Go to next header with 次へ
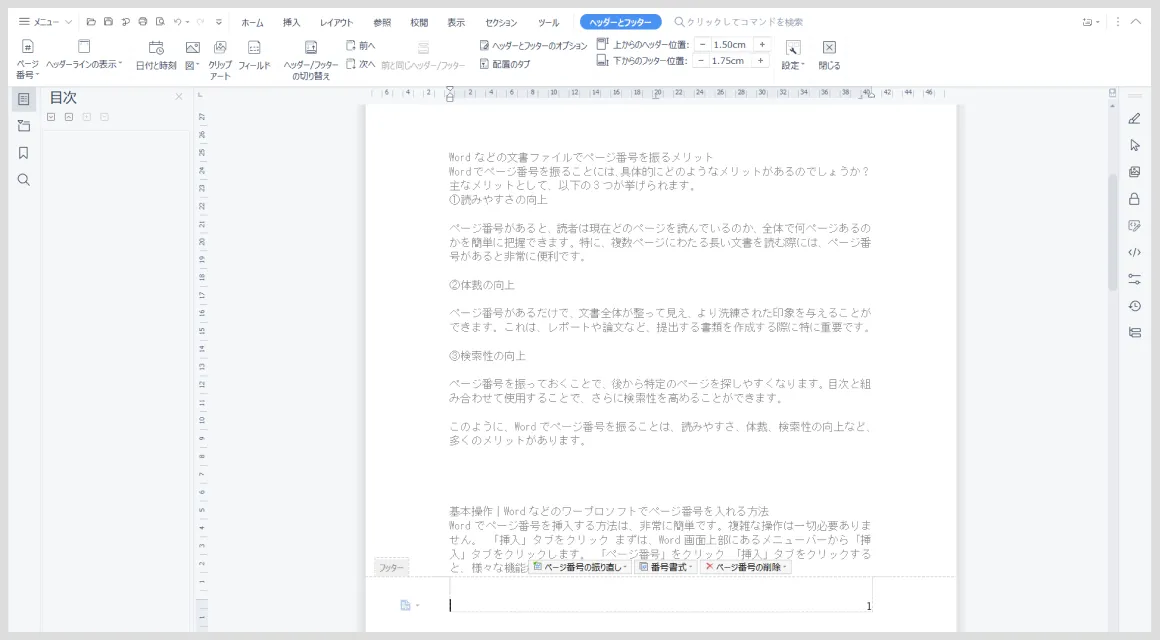This screenshot has width=1160, height=640. tap(361, 64)
